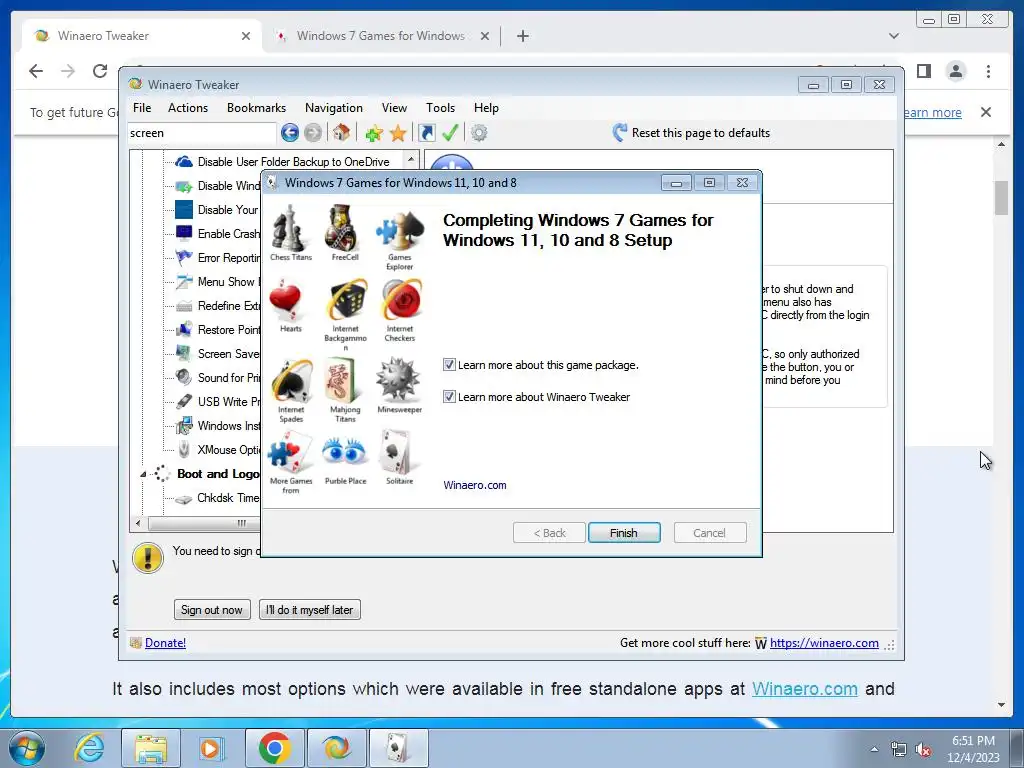Viewport: 1024px width, 768px height.
Task: Click the Purble Place eyes icon
Action: (344, 452)
